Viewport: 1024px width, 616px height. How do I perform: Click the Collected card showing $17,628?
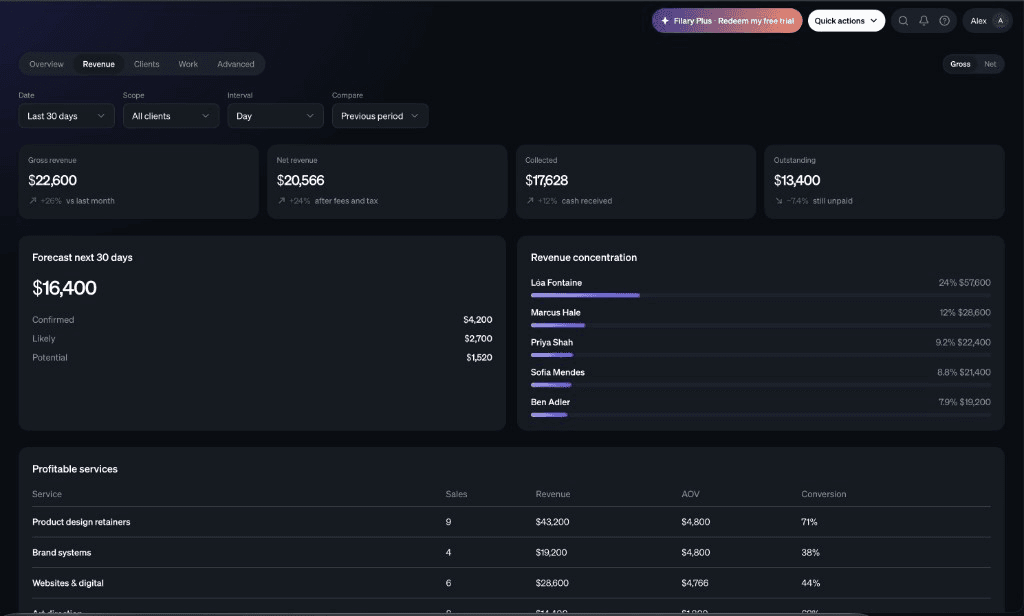636,182
